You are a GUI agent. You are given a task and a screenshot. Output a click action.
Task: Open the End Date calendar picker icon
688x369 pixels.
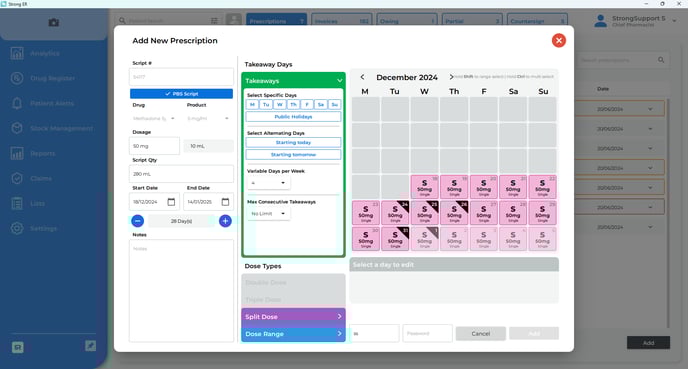tap(225, 202)
